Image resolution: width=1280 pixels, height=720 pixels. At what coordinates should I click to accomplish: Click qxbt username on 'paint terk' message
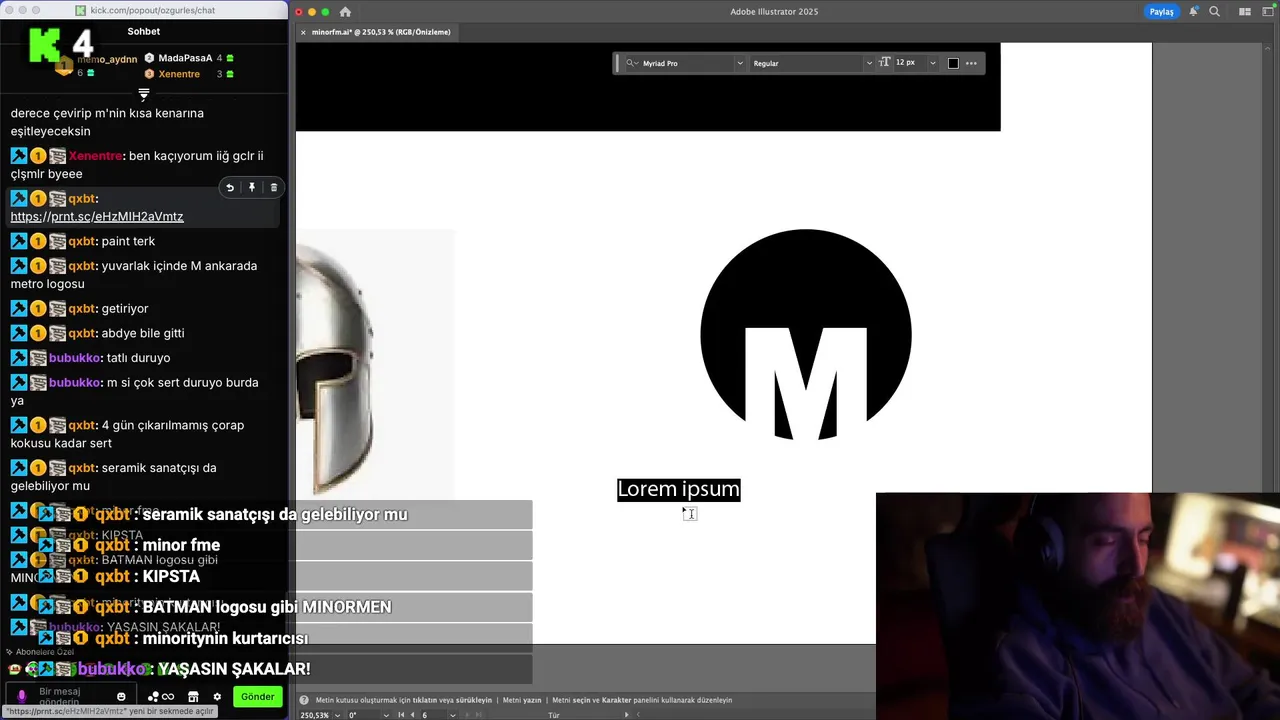tap(82, 241)
